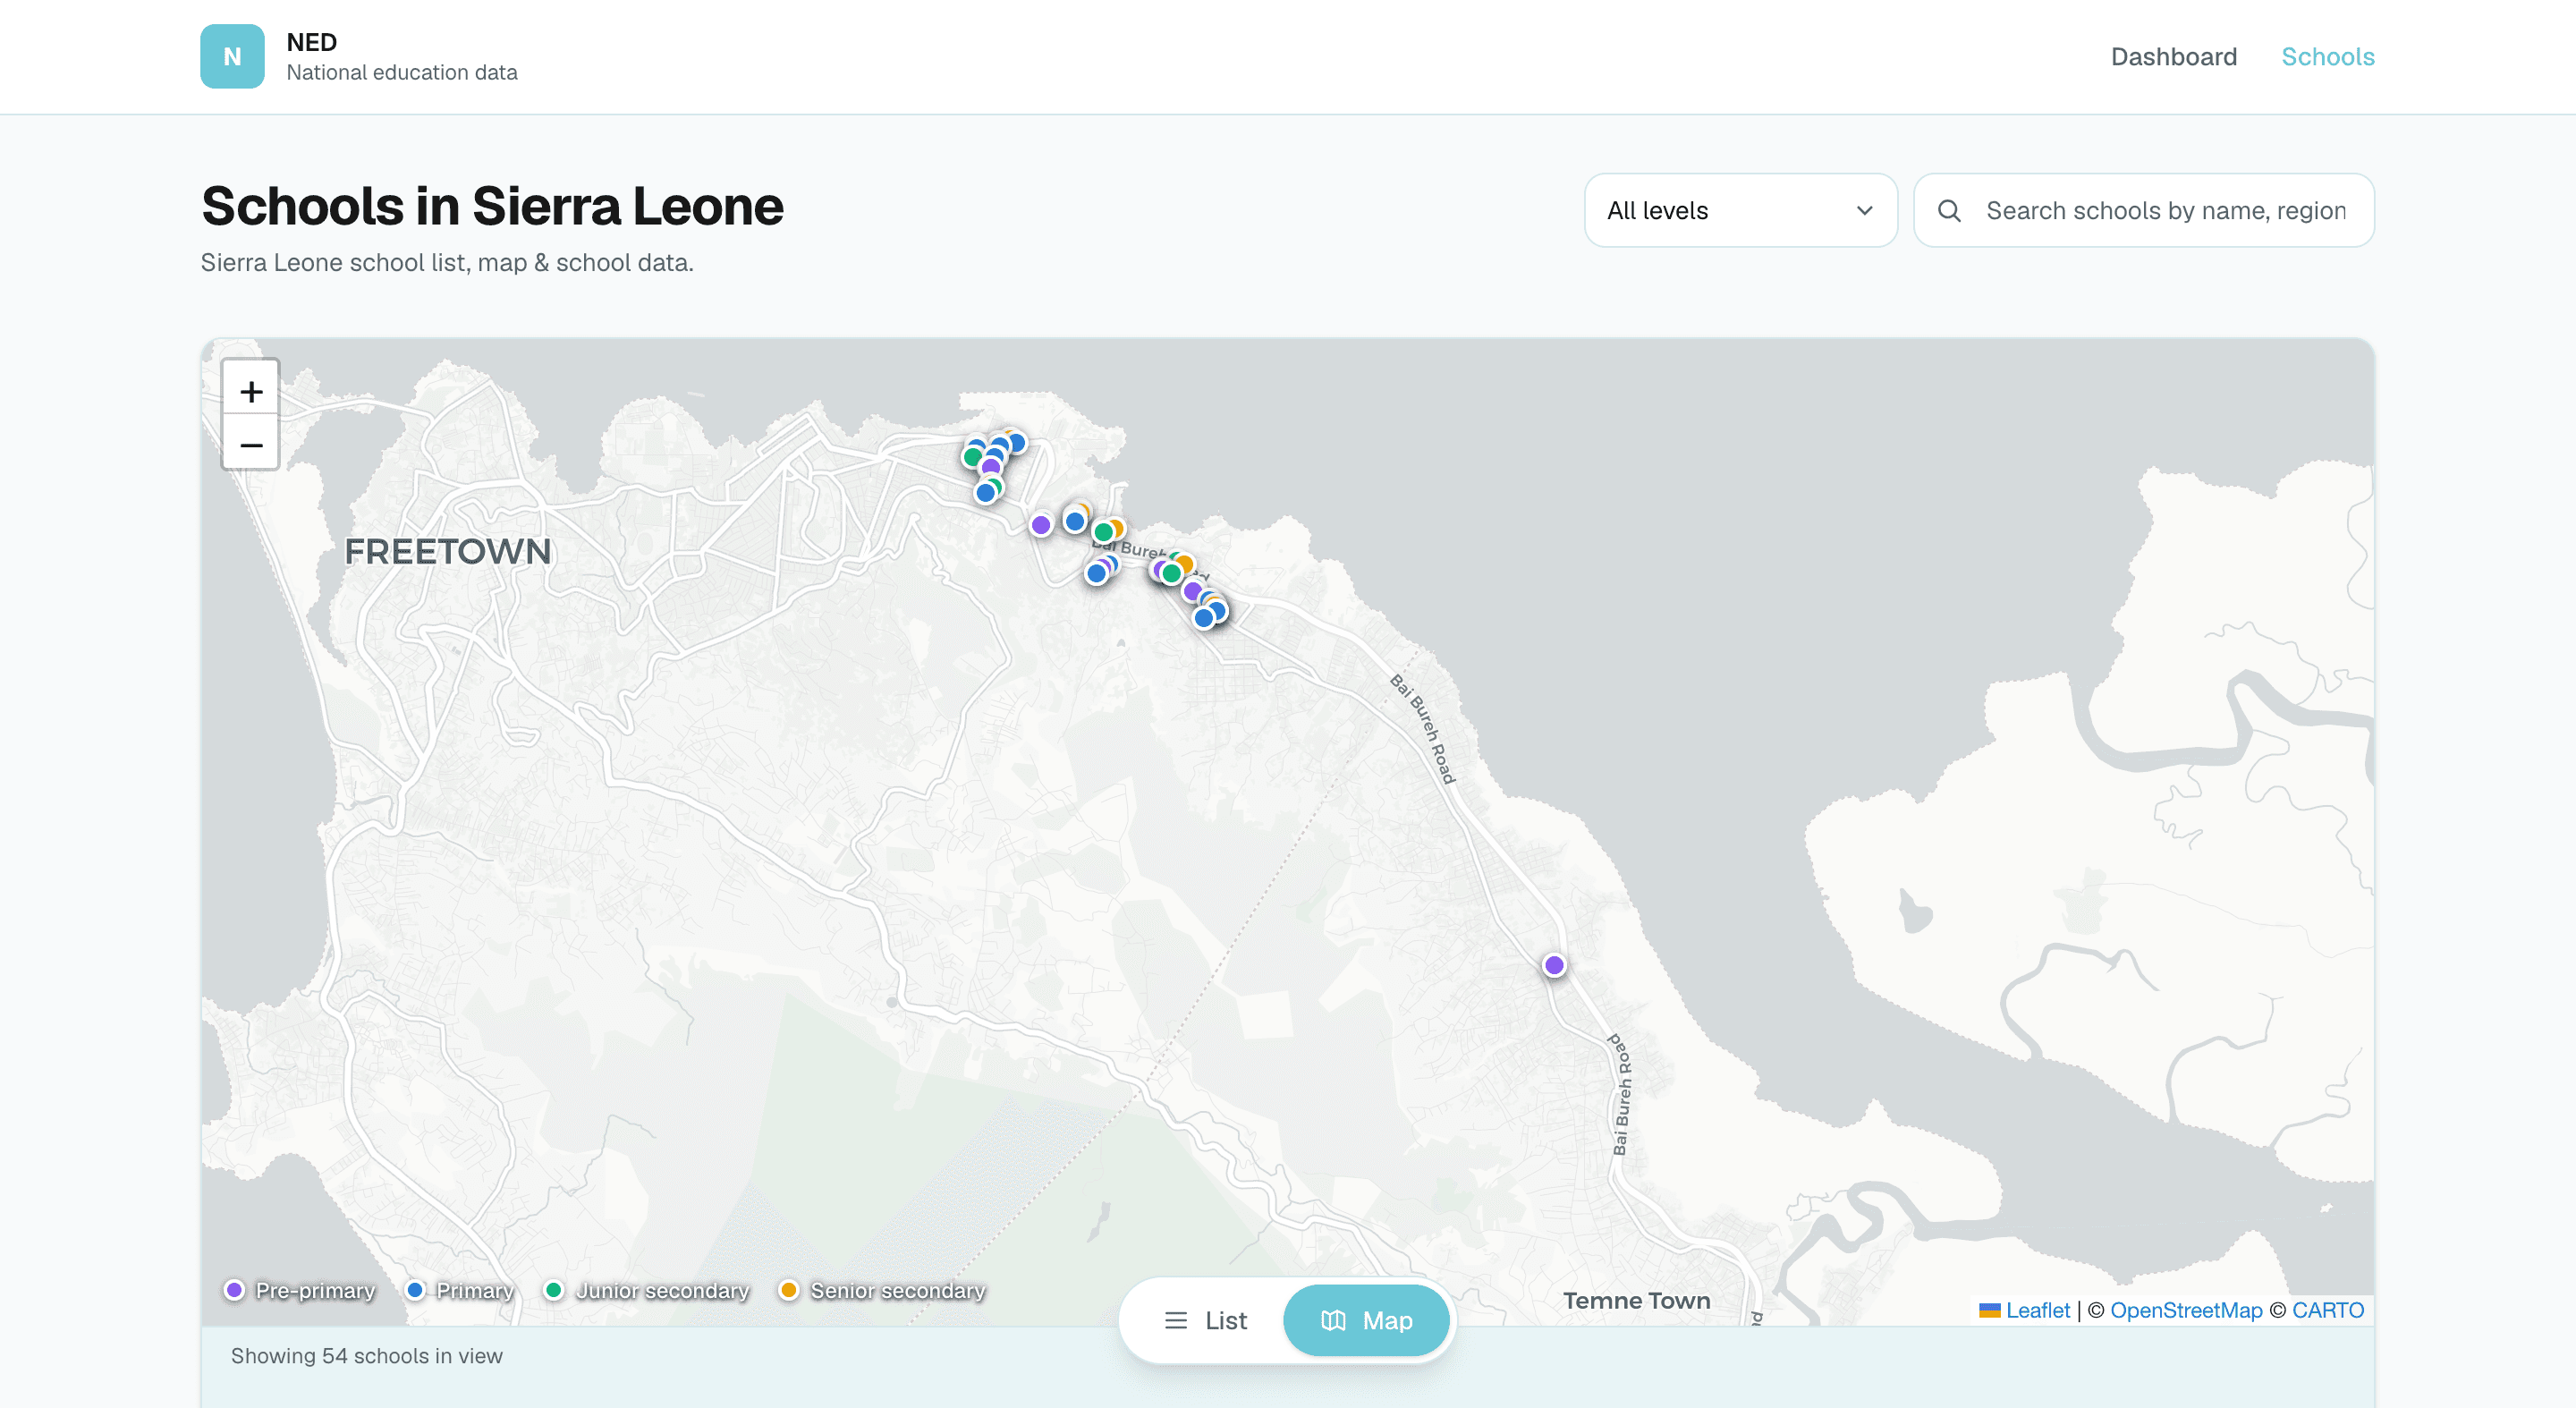This screenshot has width=2576, height=1408.
Task: Click the 'Primary' legend label
Action: (x=474, y=1291)
